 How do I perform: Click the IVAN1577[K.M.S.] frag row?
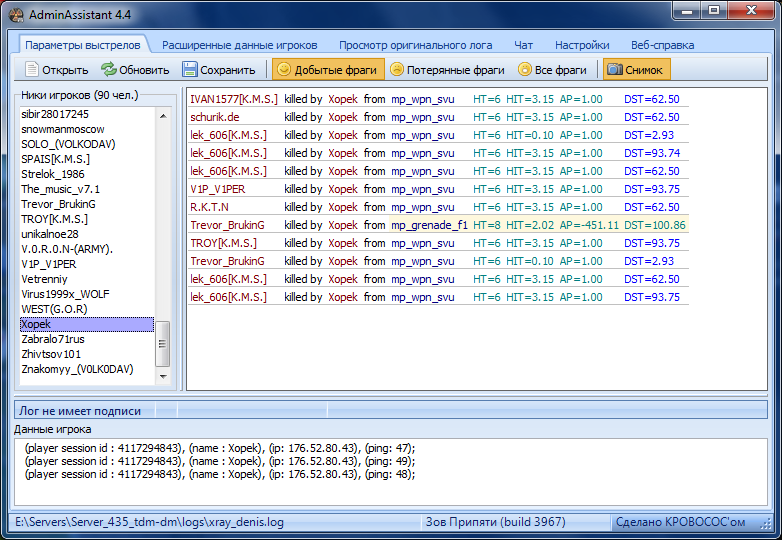tap(438, 99)
